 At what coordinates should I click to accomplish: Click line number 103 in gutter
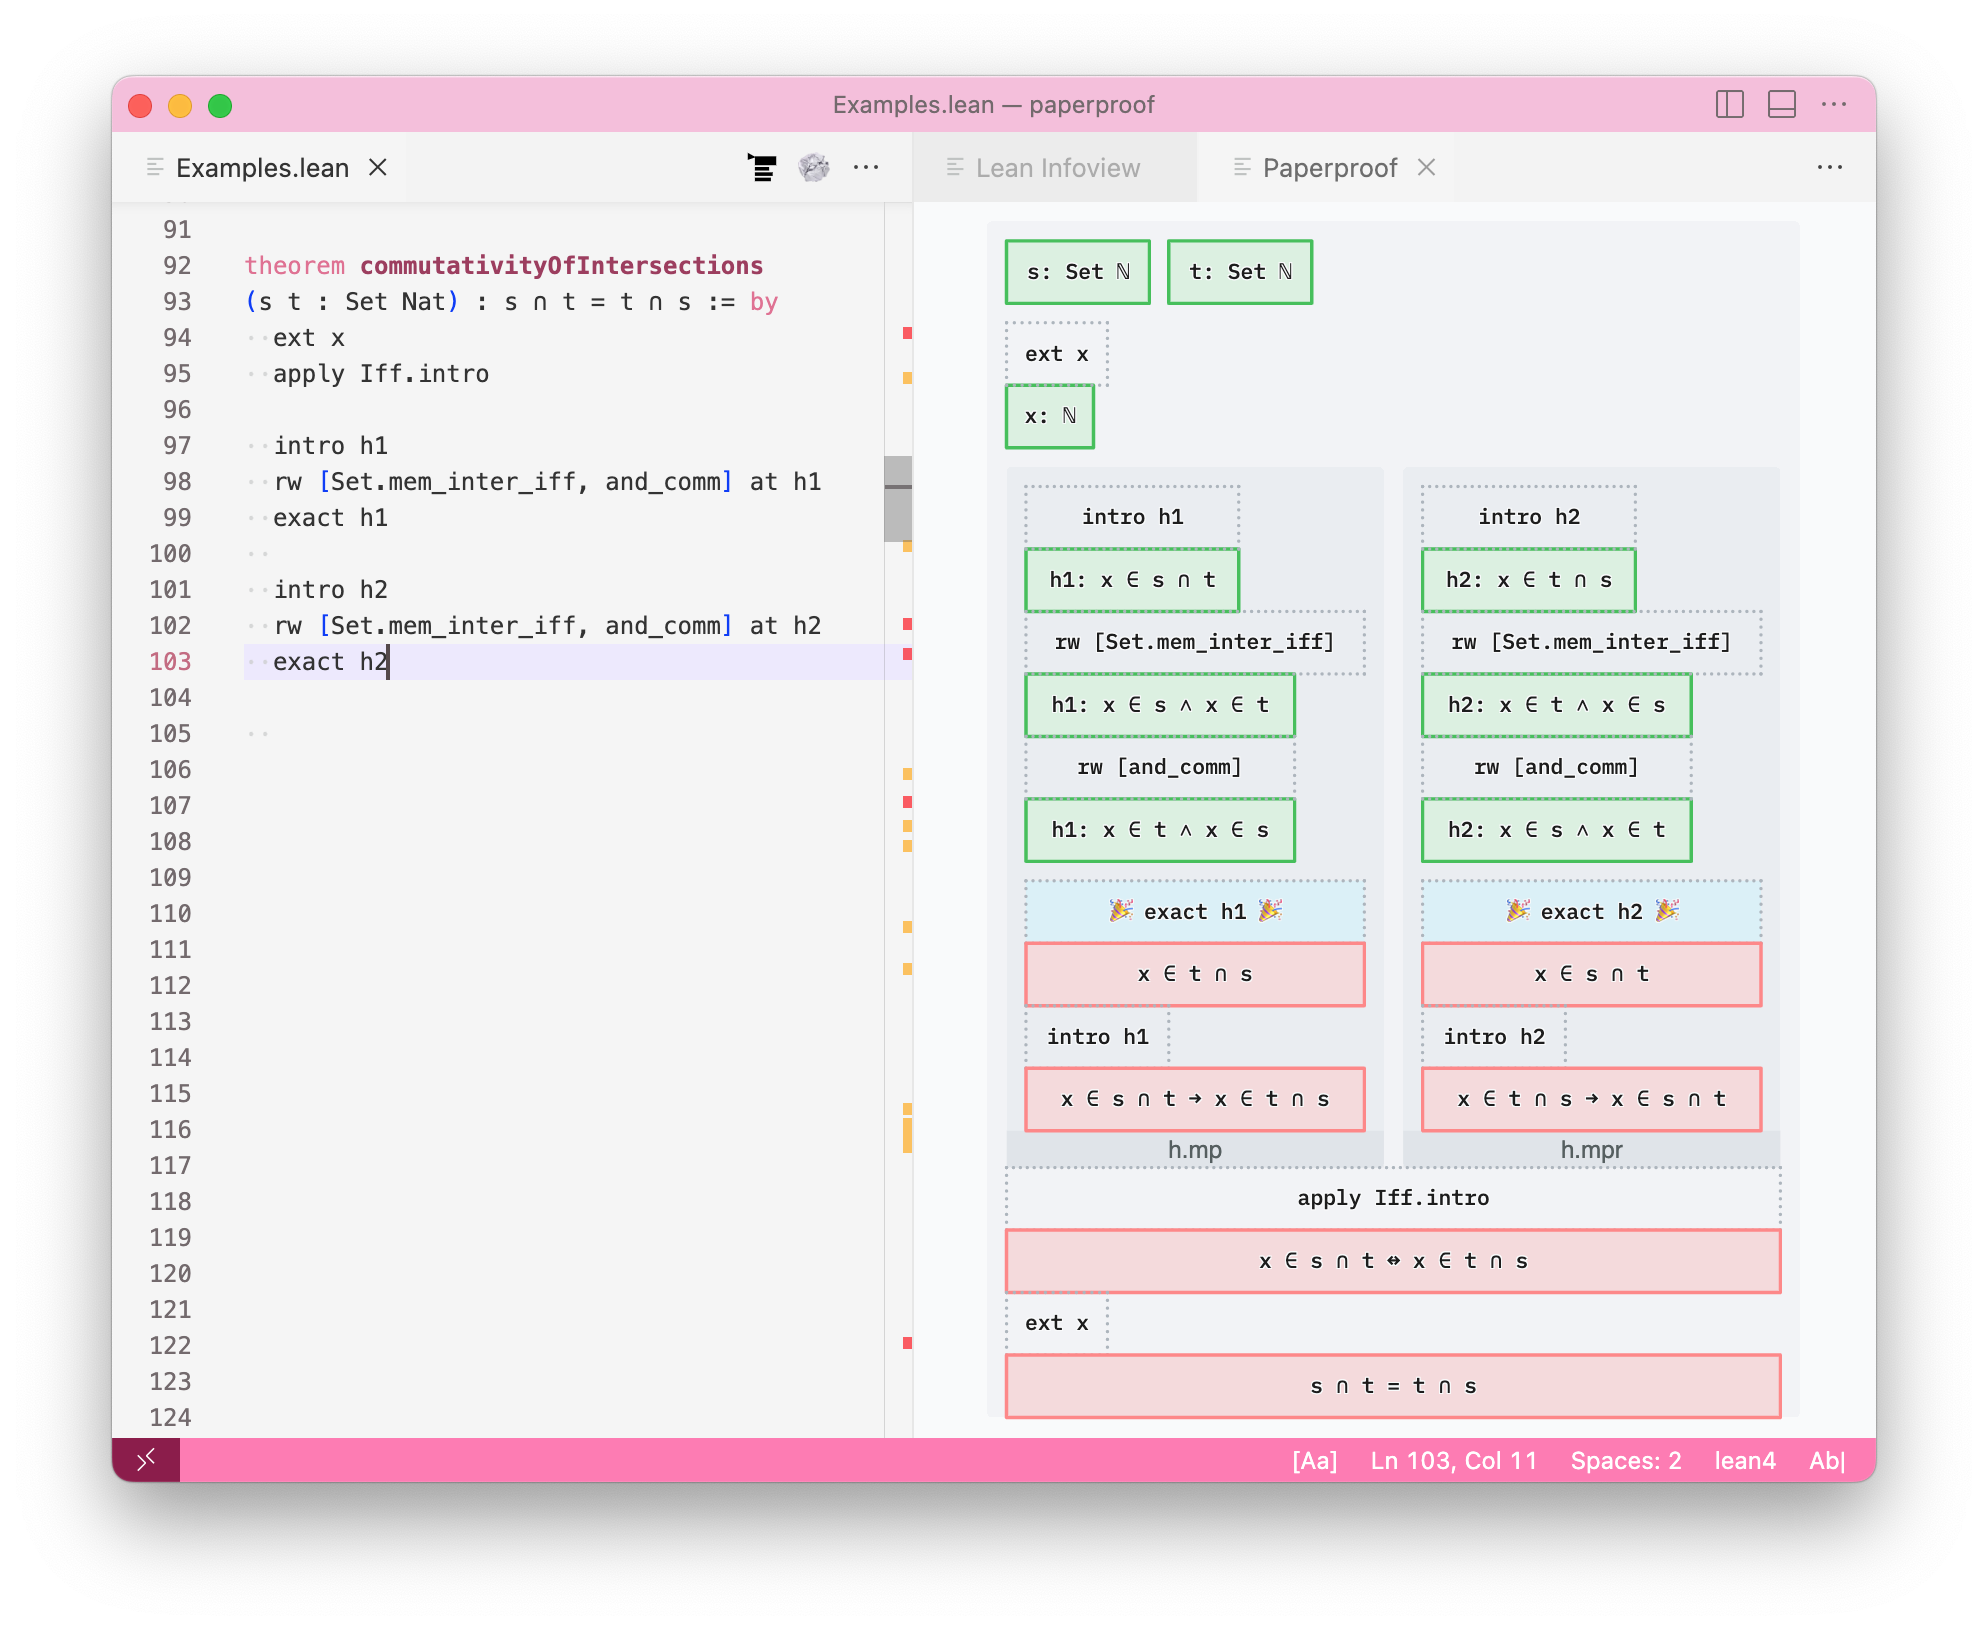[170, 662]
